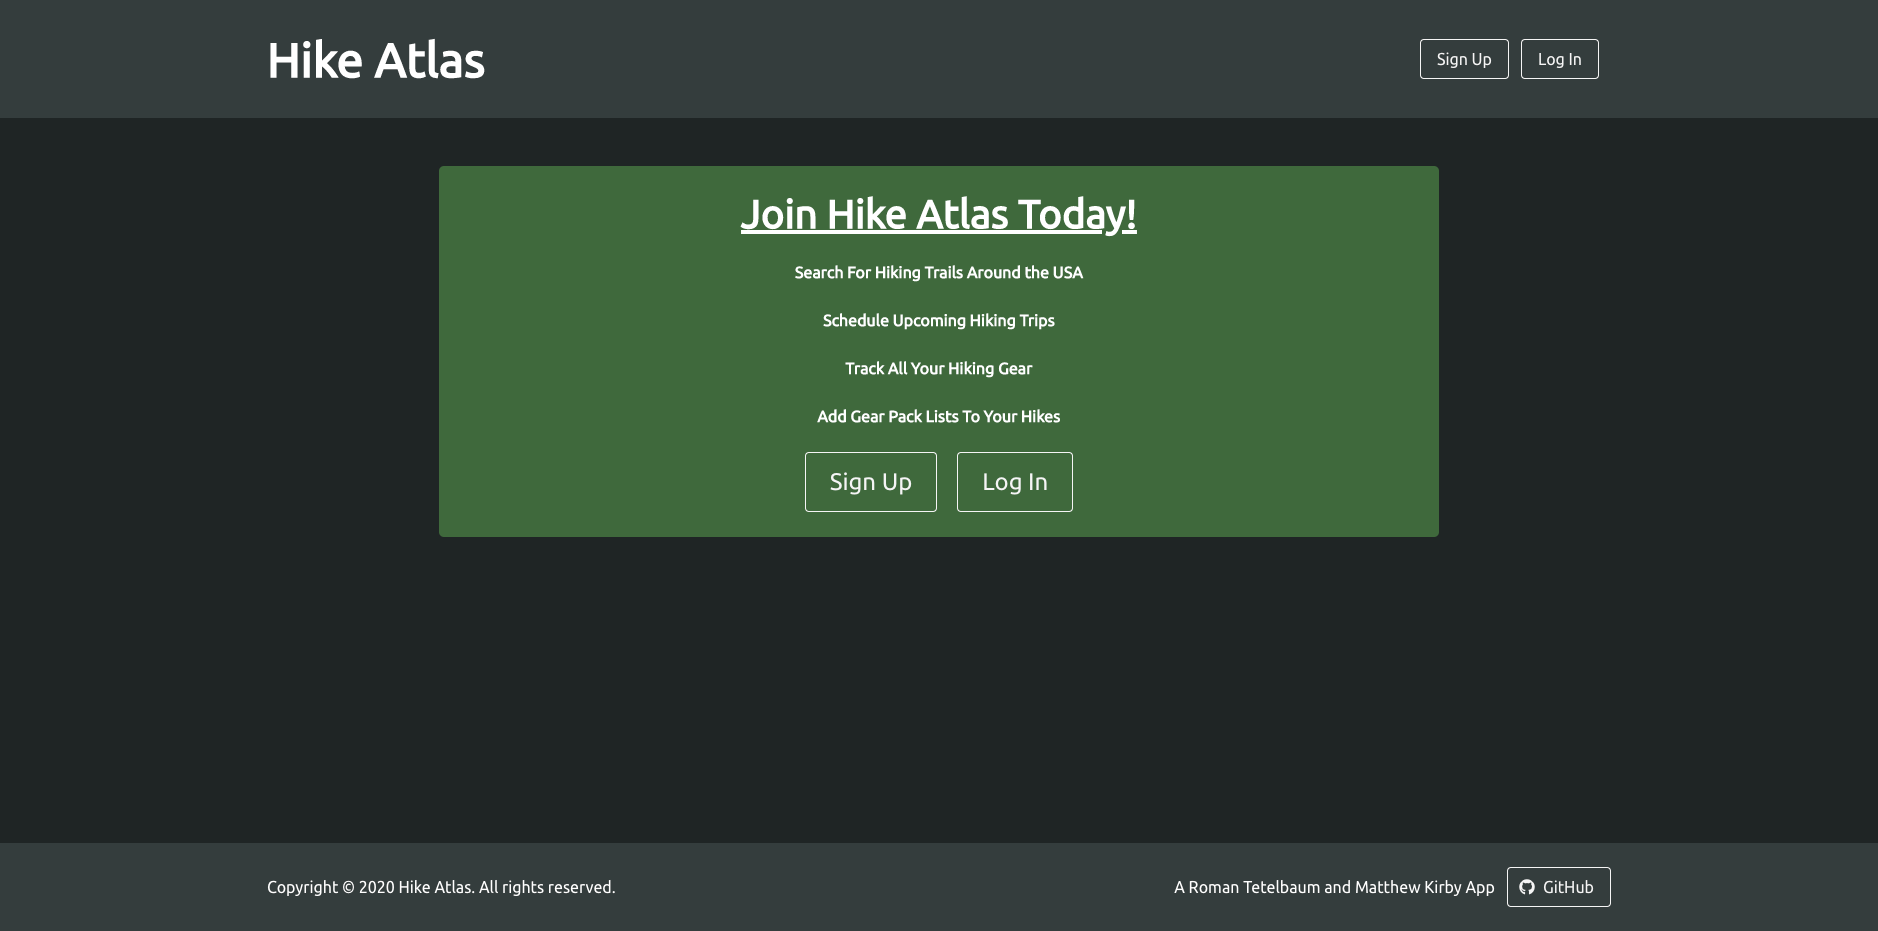
Task: Click 'Schedule Upcoming Hiking Trips' text
Action: (x=939, y=320)
